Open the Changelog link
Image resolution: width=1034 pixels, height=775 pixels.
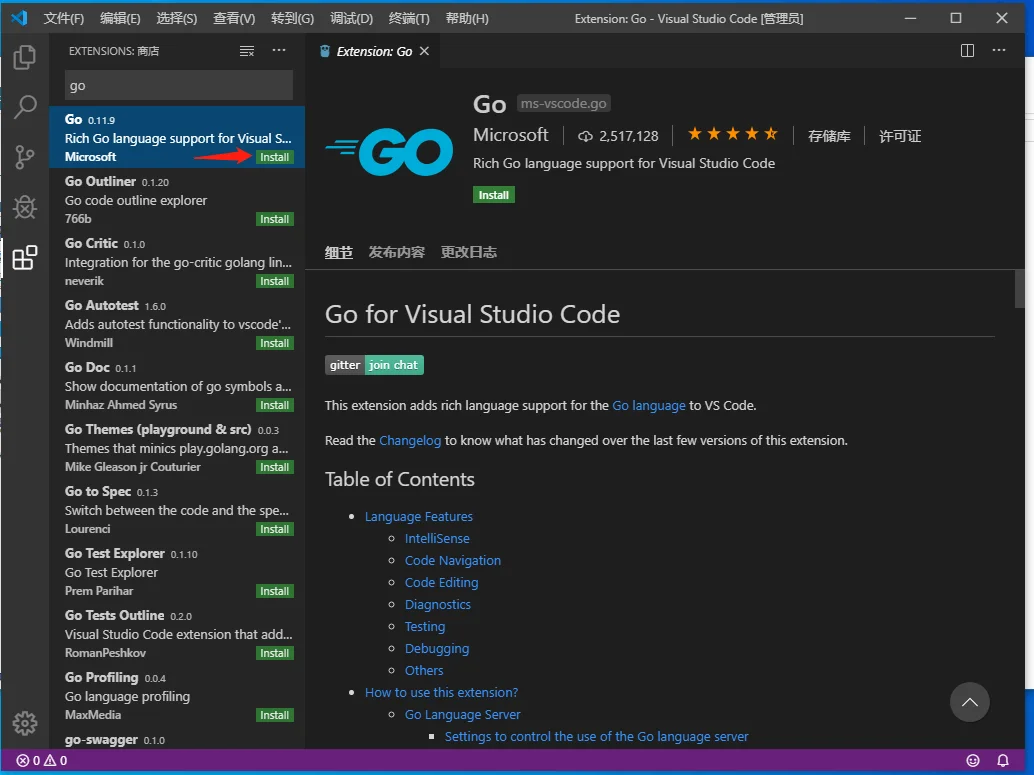(x=410, y=441)
